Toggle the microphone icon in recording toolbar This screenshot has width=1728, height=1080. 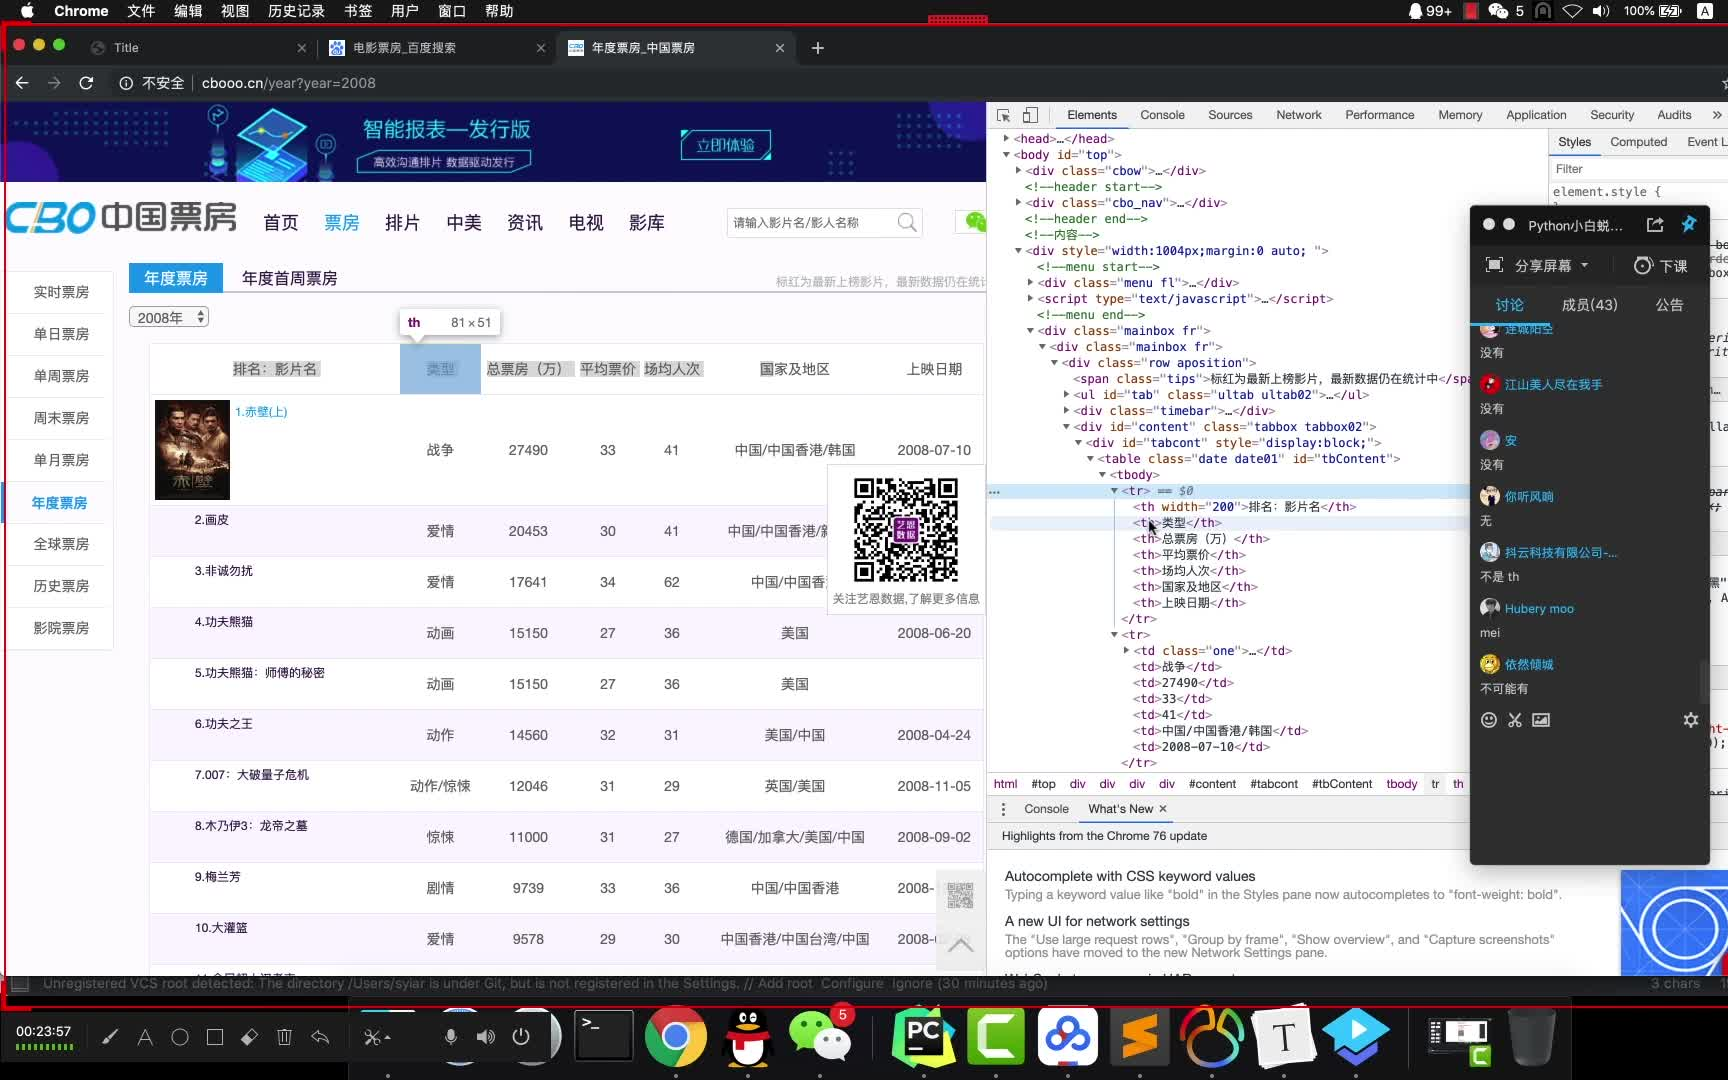click(x=451, y=1037)
